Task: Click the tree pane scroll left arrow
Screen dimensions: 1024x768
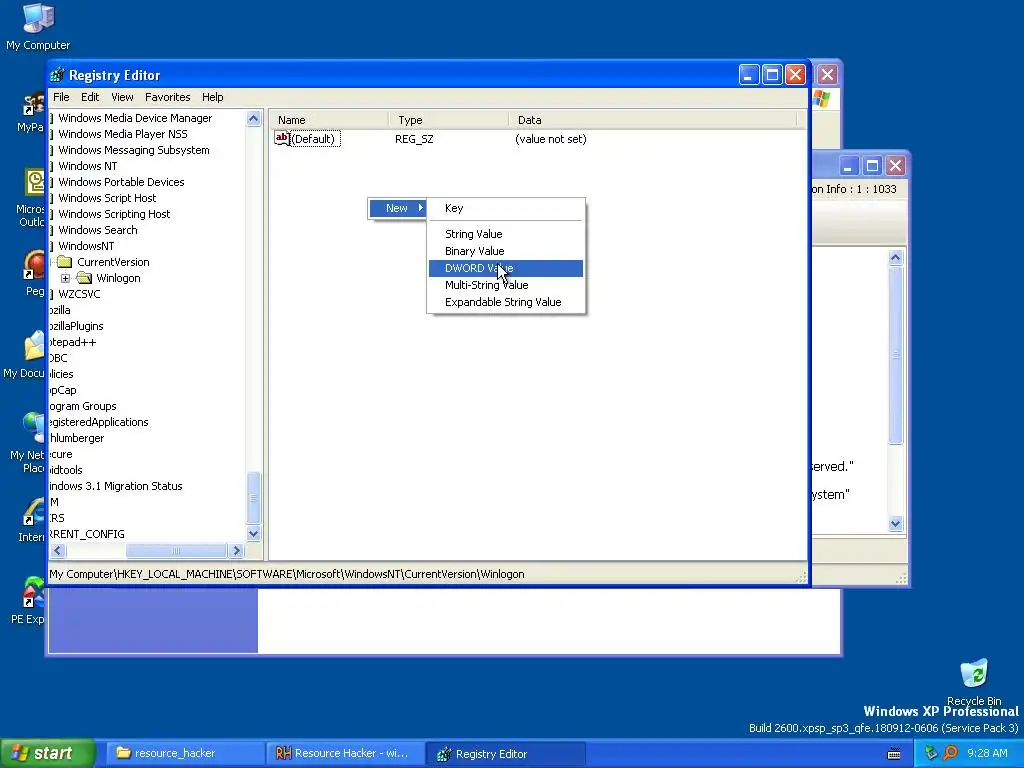Action: [57, 551]
